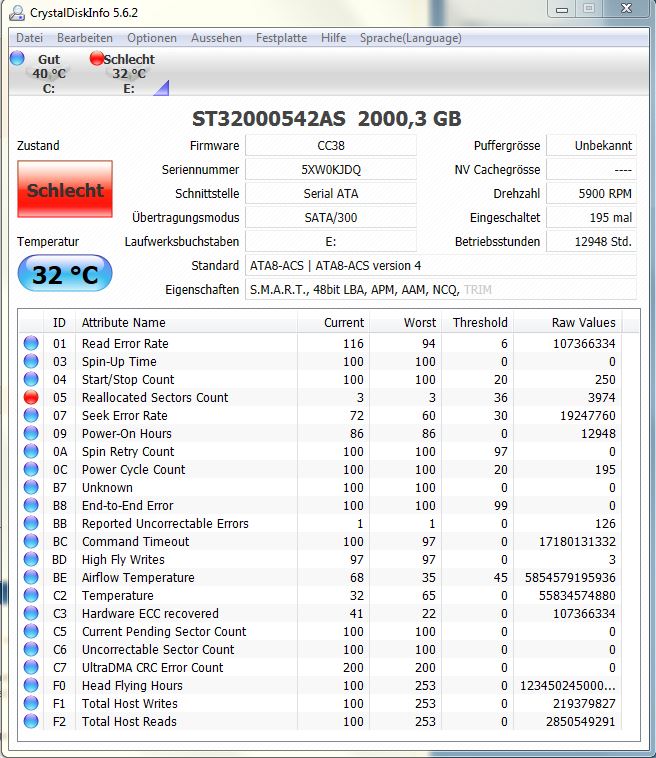Click the Übertragungsmodus field SATA/300
Viewport: 656px width, 758px height.
331,218
